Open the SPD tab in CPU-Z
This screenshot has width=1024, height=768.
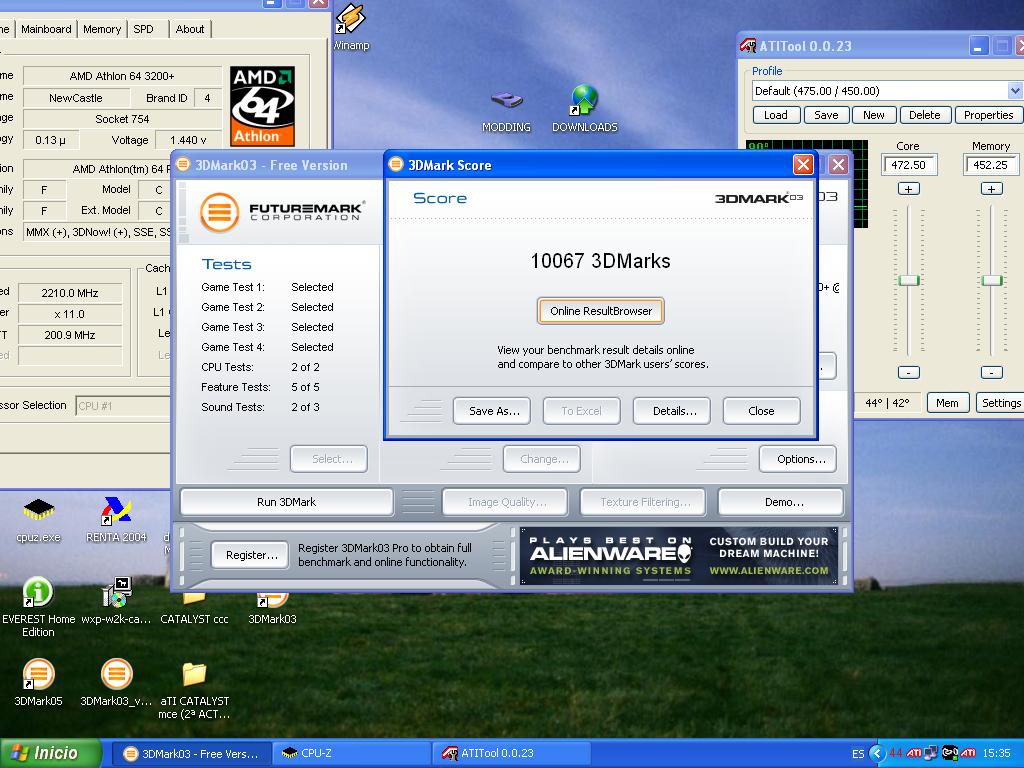click(x=144, y=29)
